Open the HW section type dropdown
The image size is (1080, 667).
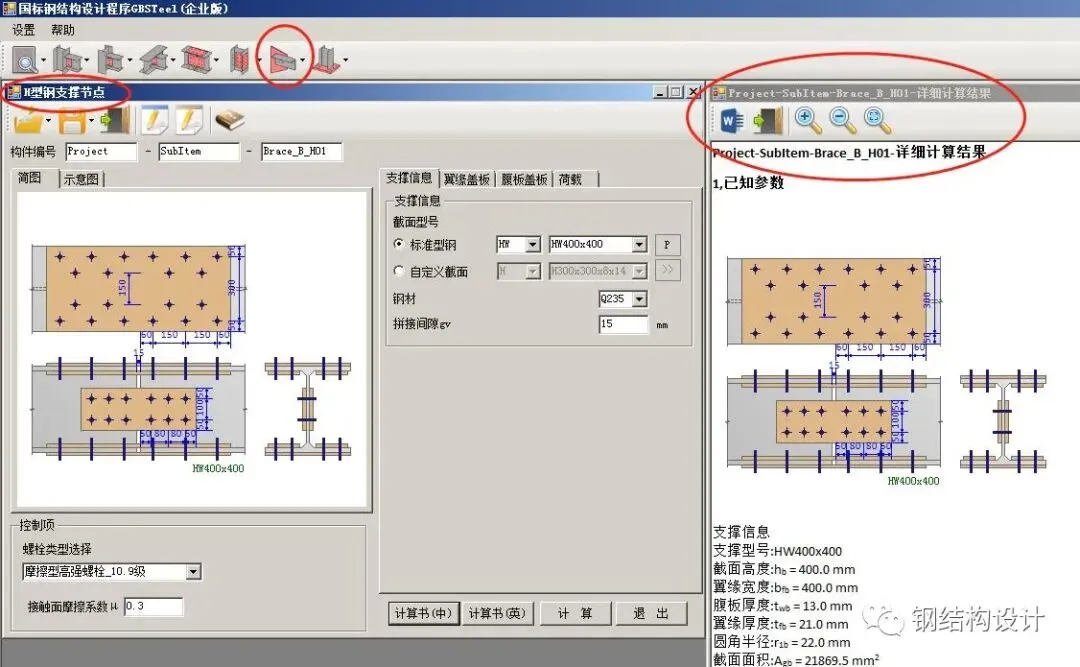point(532,245)
